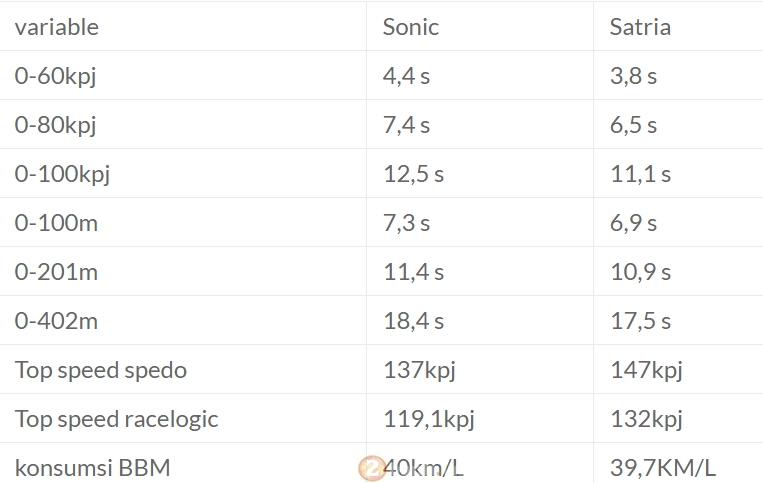Click the Sonic 119,1kpj value
The height and width of the screenshot is (483, 763).
click(x=429, y=420)
